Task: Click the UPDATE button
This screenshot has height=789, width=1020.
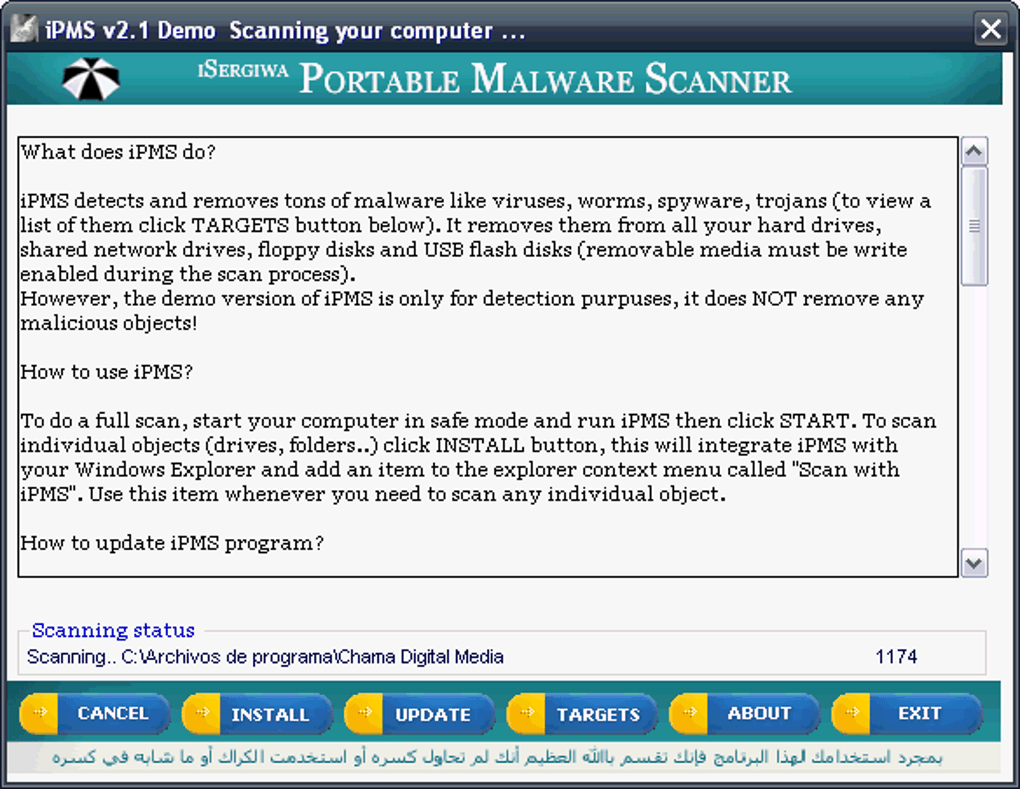Action: [420, 714]
